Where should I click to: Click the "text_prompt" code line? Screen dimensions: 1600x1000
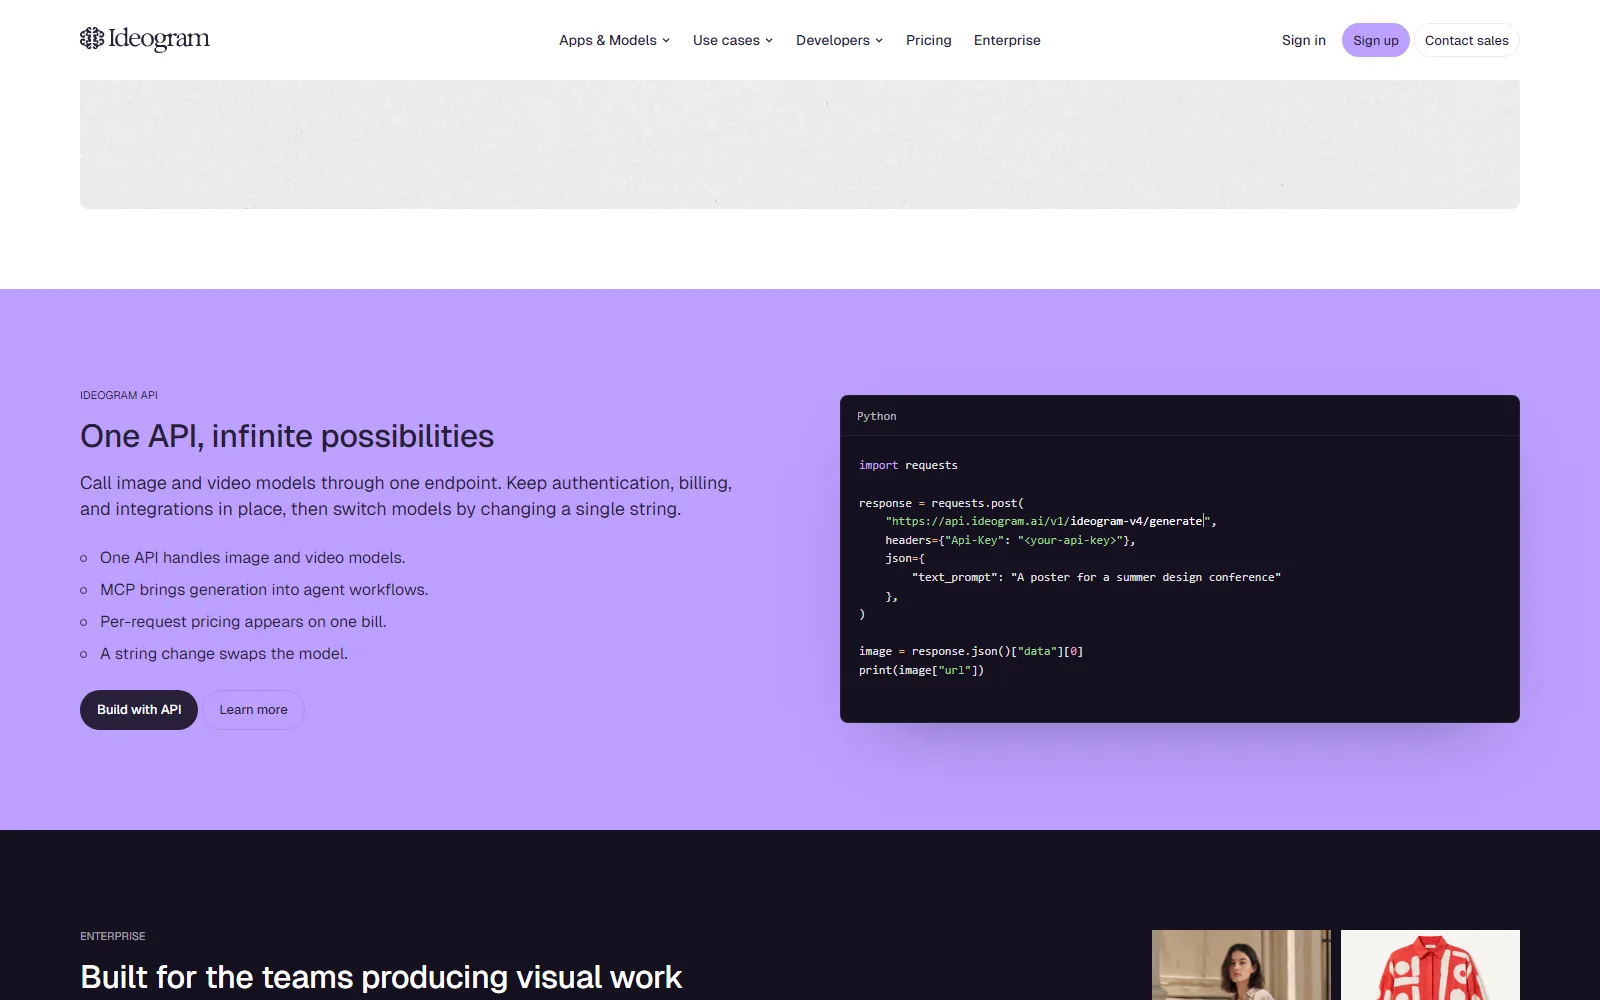coord(1096,577)
